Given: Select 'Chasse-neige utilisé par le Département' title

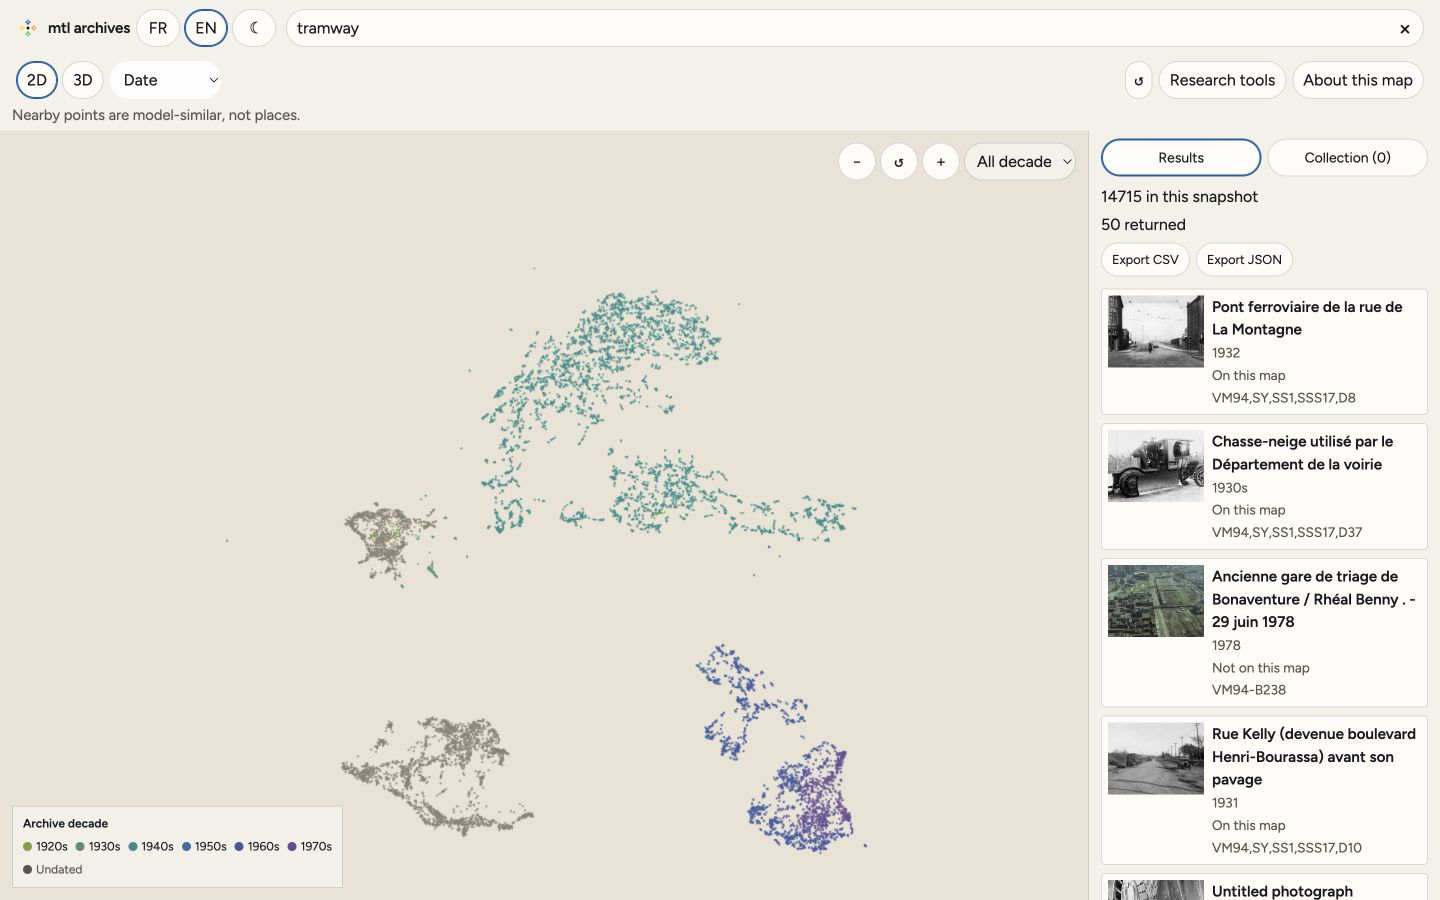Looking at the screenshot, I should pyautogui.click(x=1302, y=453).
